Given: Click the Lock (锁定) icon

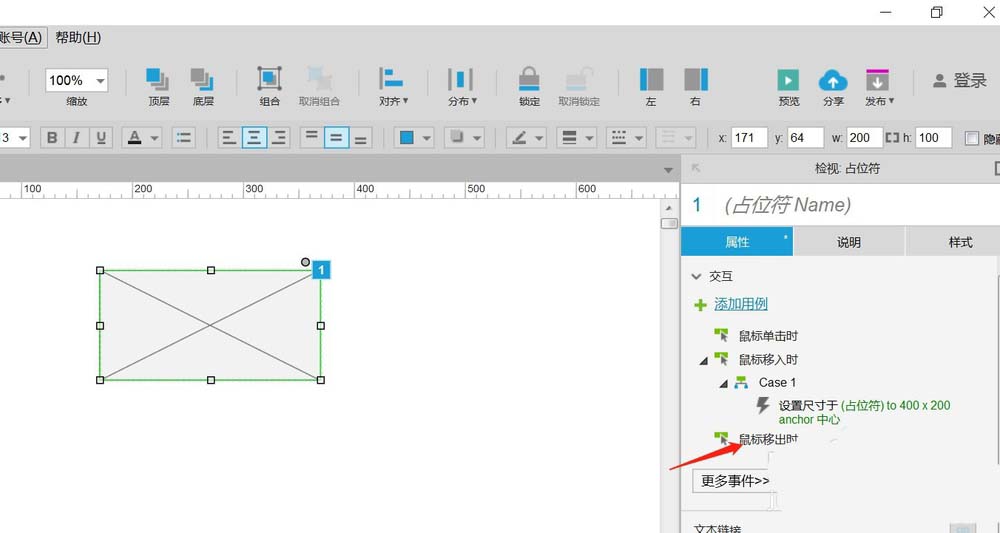Looking at the screenshot, I should [529, 79].
